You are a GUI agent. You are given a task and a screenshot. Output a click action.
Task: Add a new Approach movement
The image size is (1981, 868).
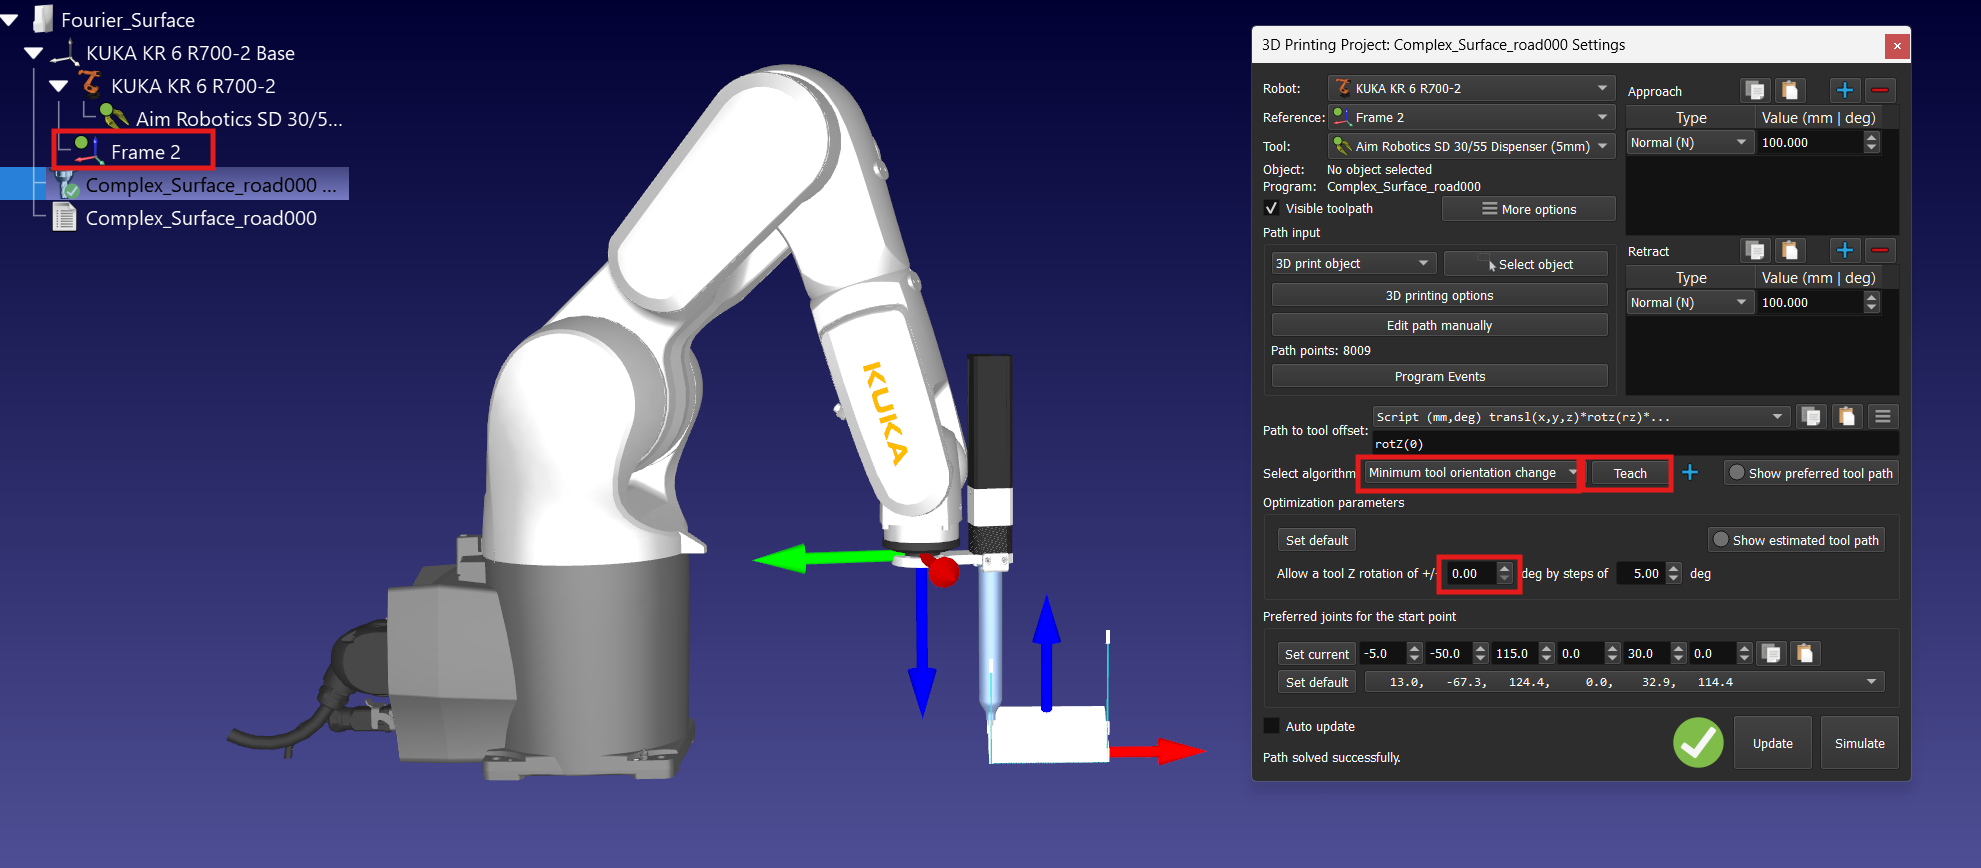(1845, 90)
